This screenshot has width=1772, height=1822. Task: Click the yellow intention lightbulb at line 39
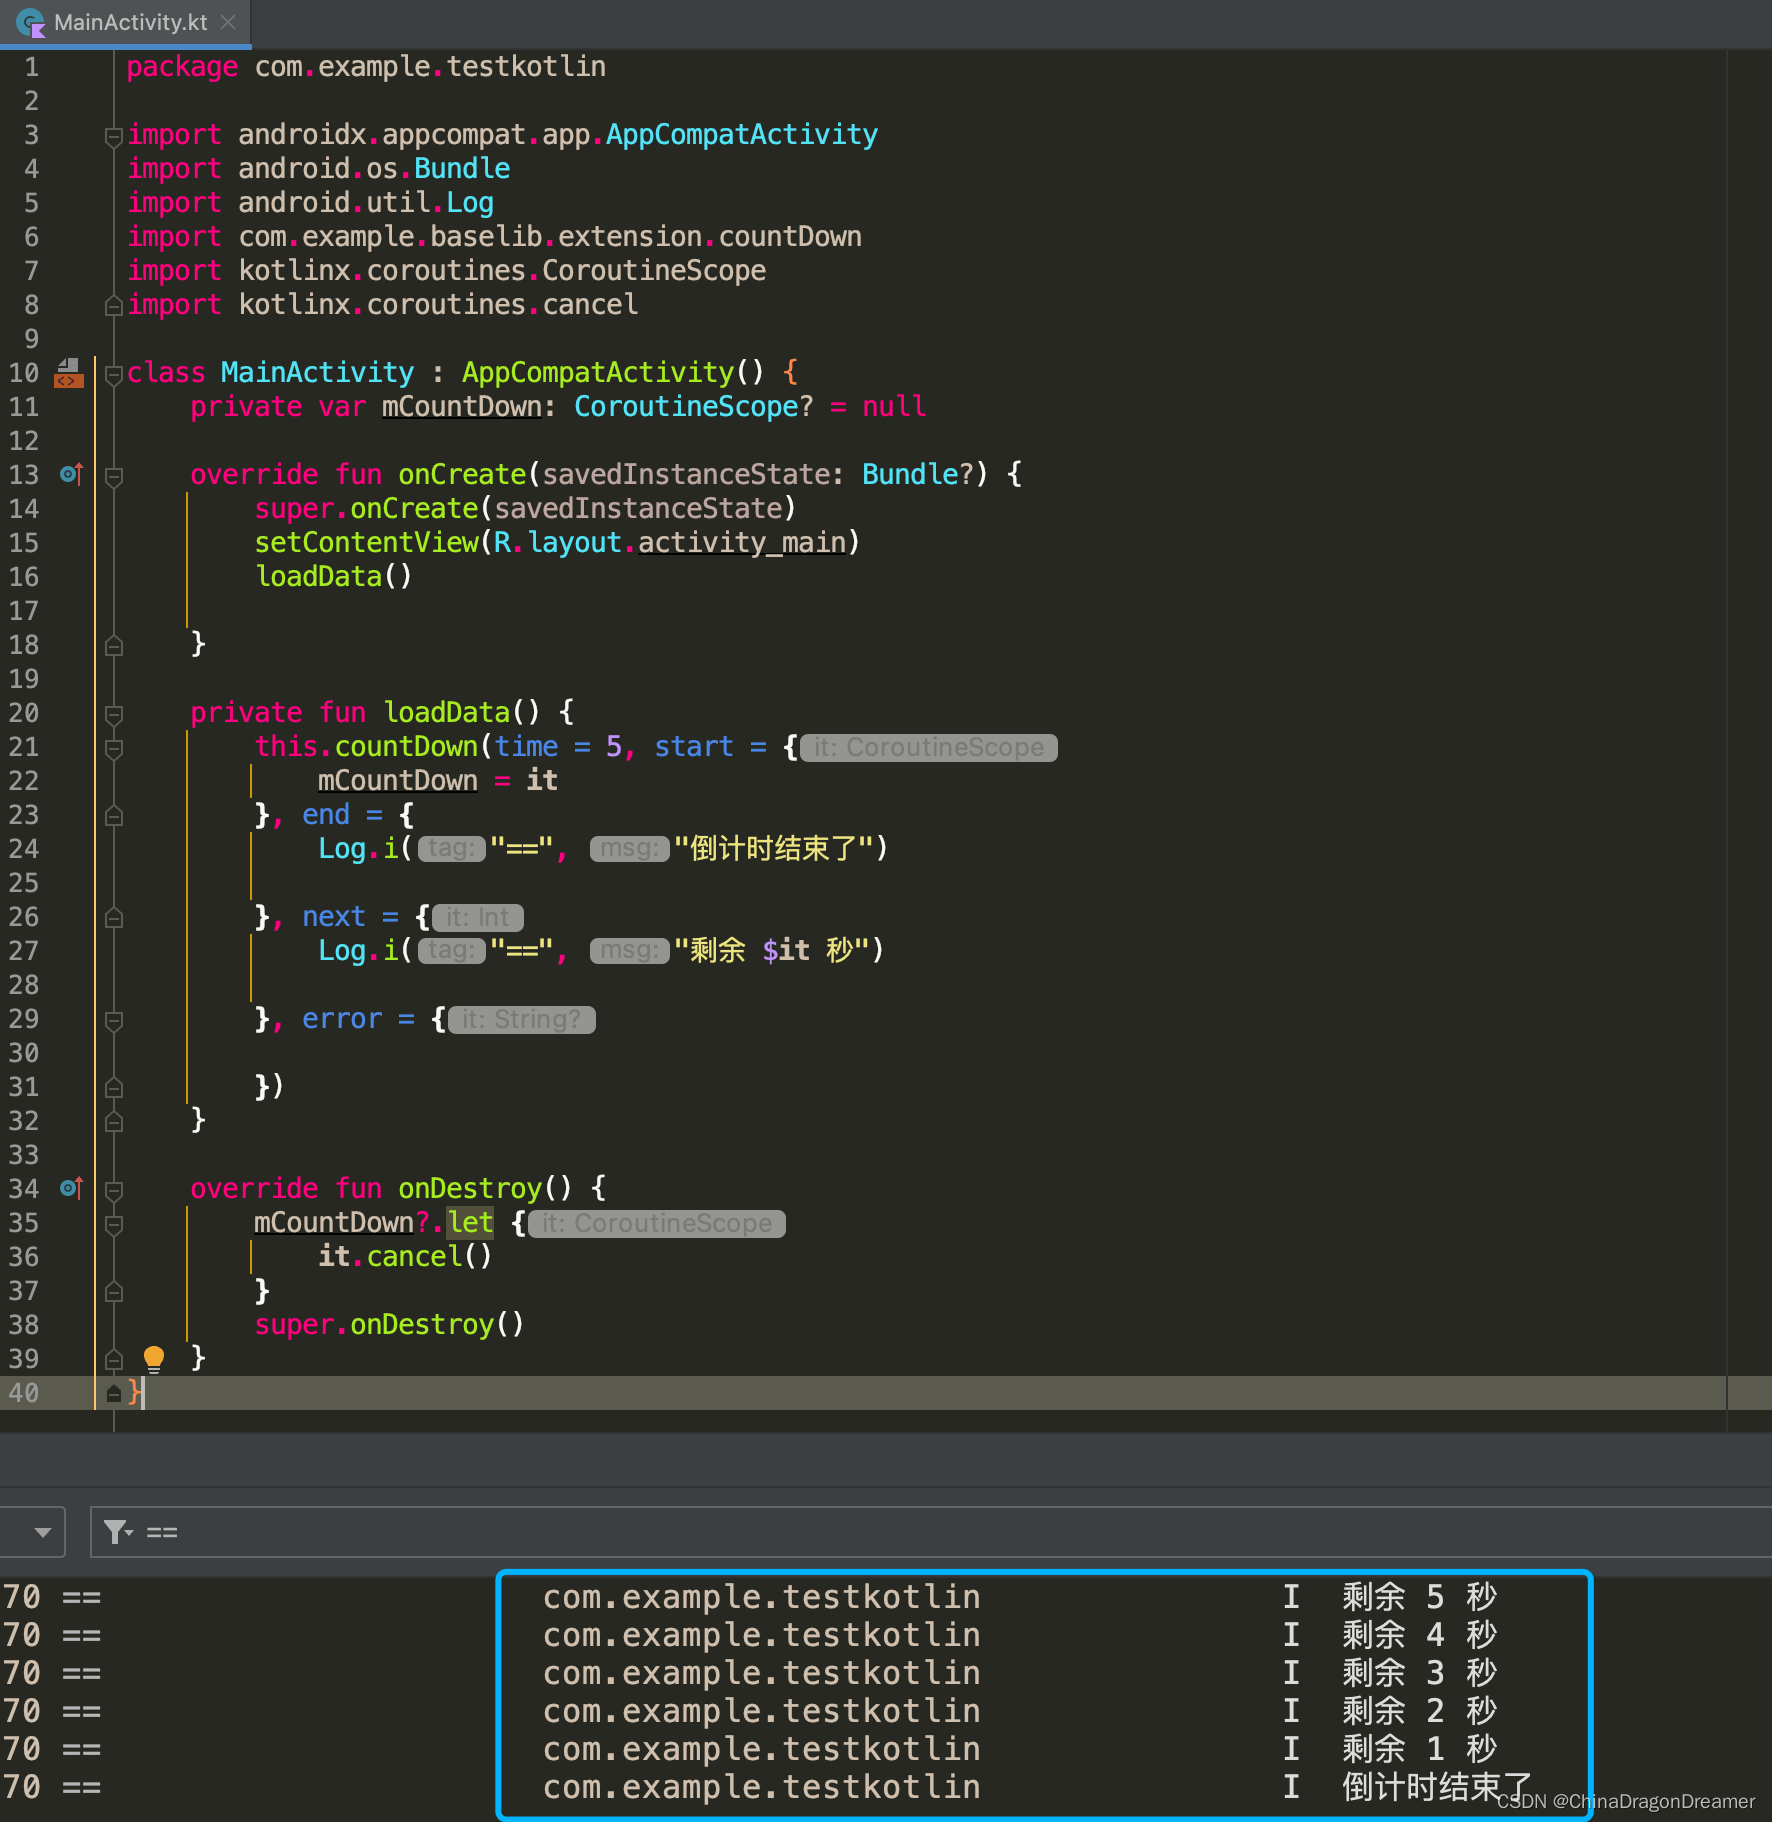click(x=154, y=1358)
